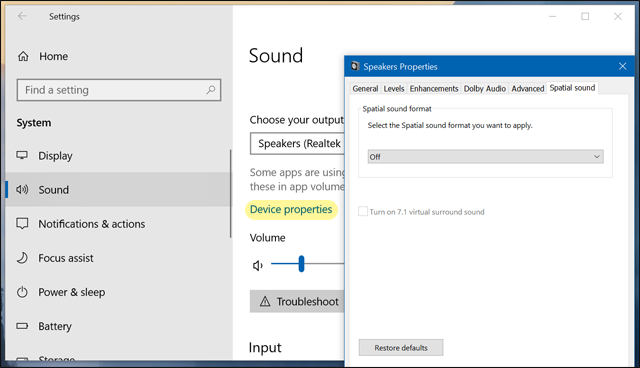
Task: Open the Device properties link
Action: click(291, 209)
